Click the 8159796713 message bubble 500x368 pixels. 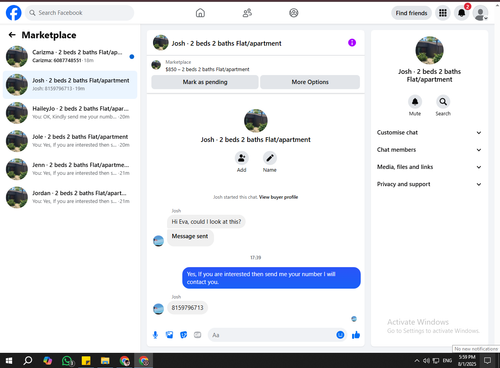pyautogui.click(x=187, y=307)
